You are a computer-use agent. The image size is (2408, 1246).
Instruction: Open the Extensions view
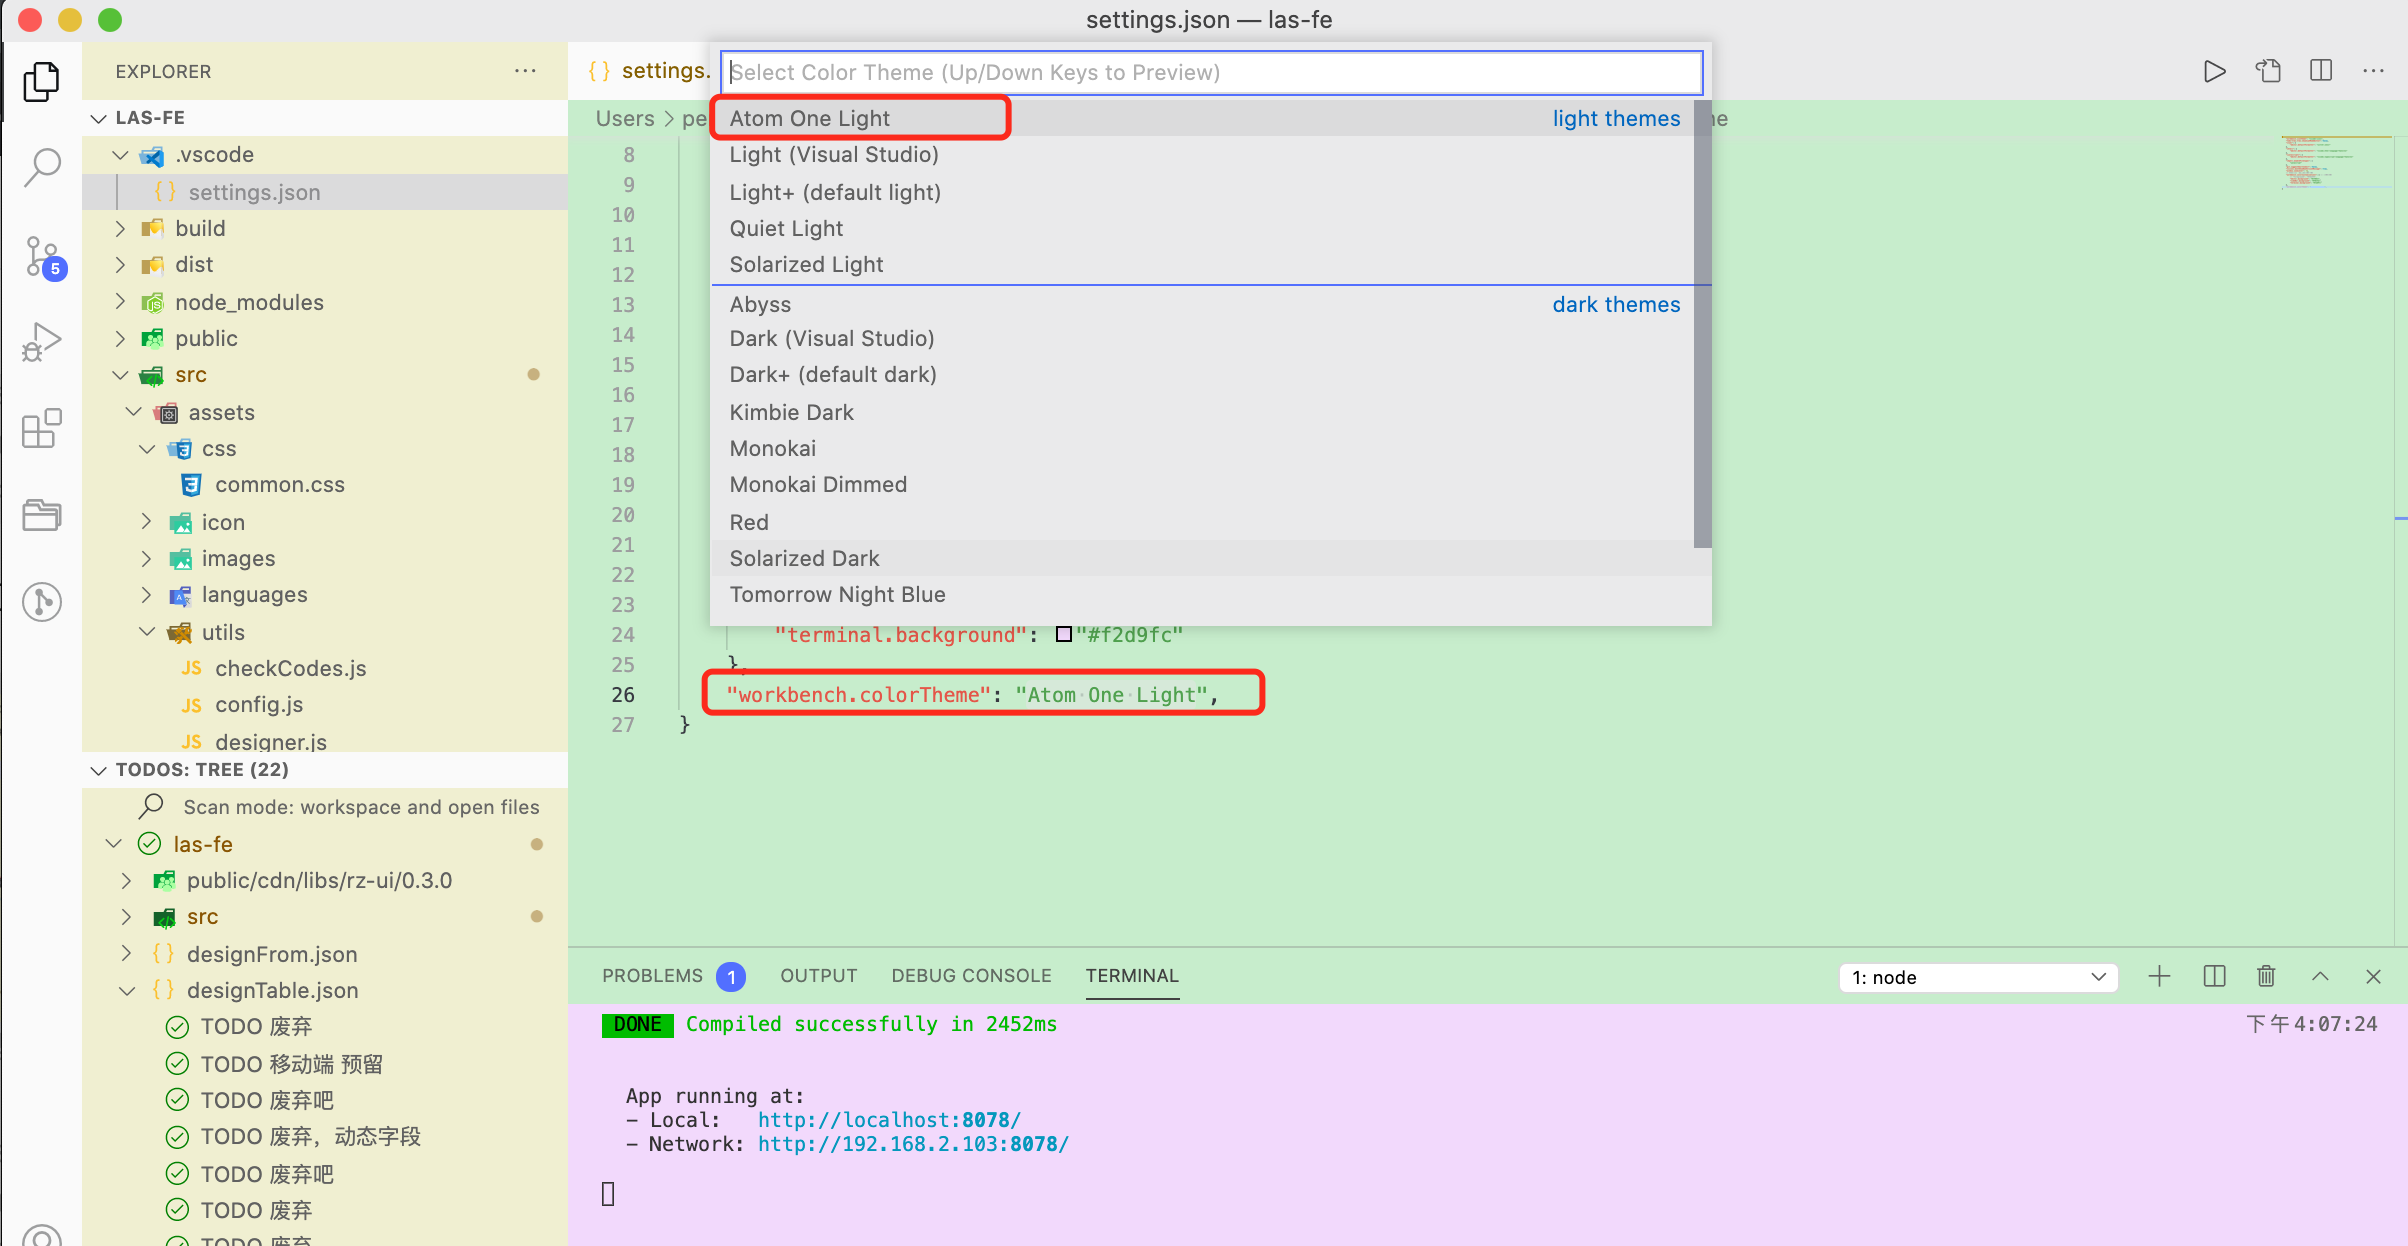click(x=42, y=428)
